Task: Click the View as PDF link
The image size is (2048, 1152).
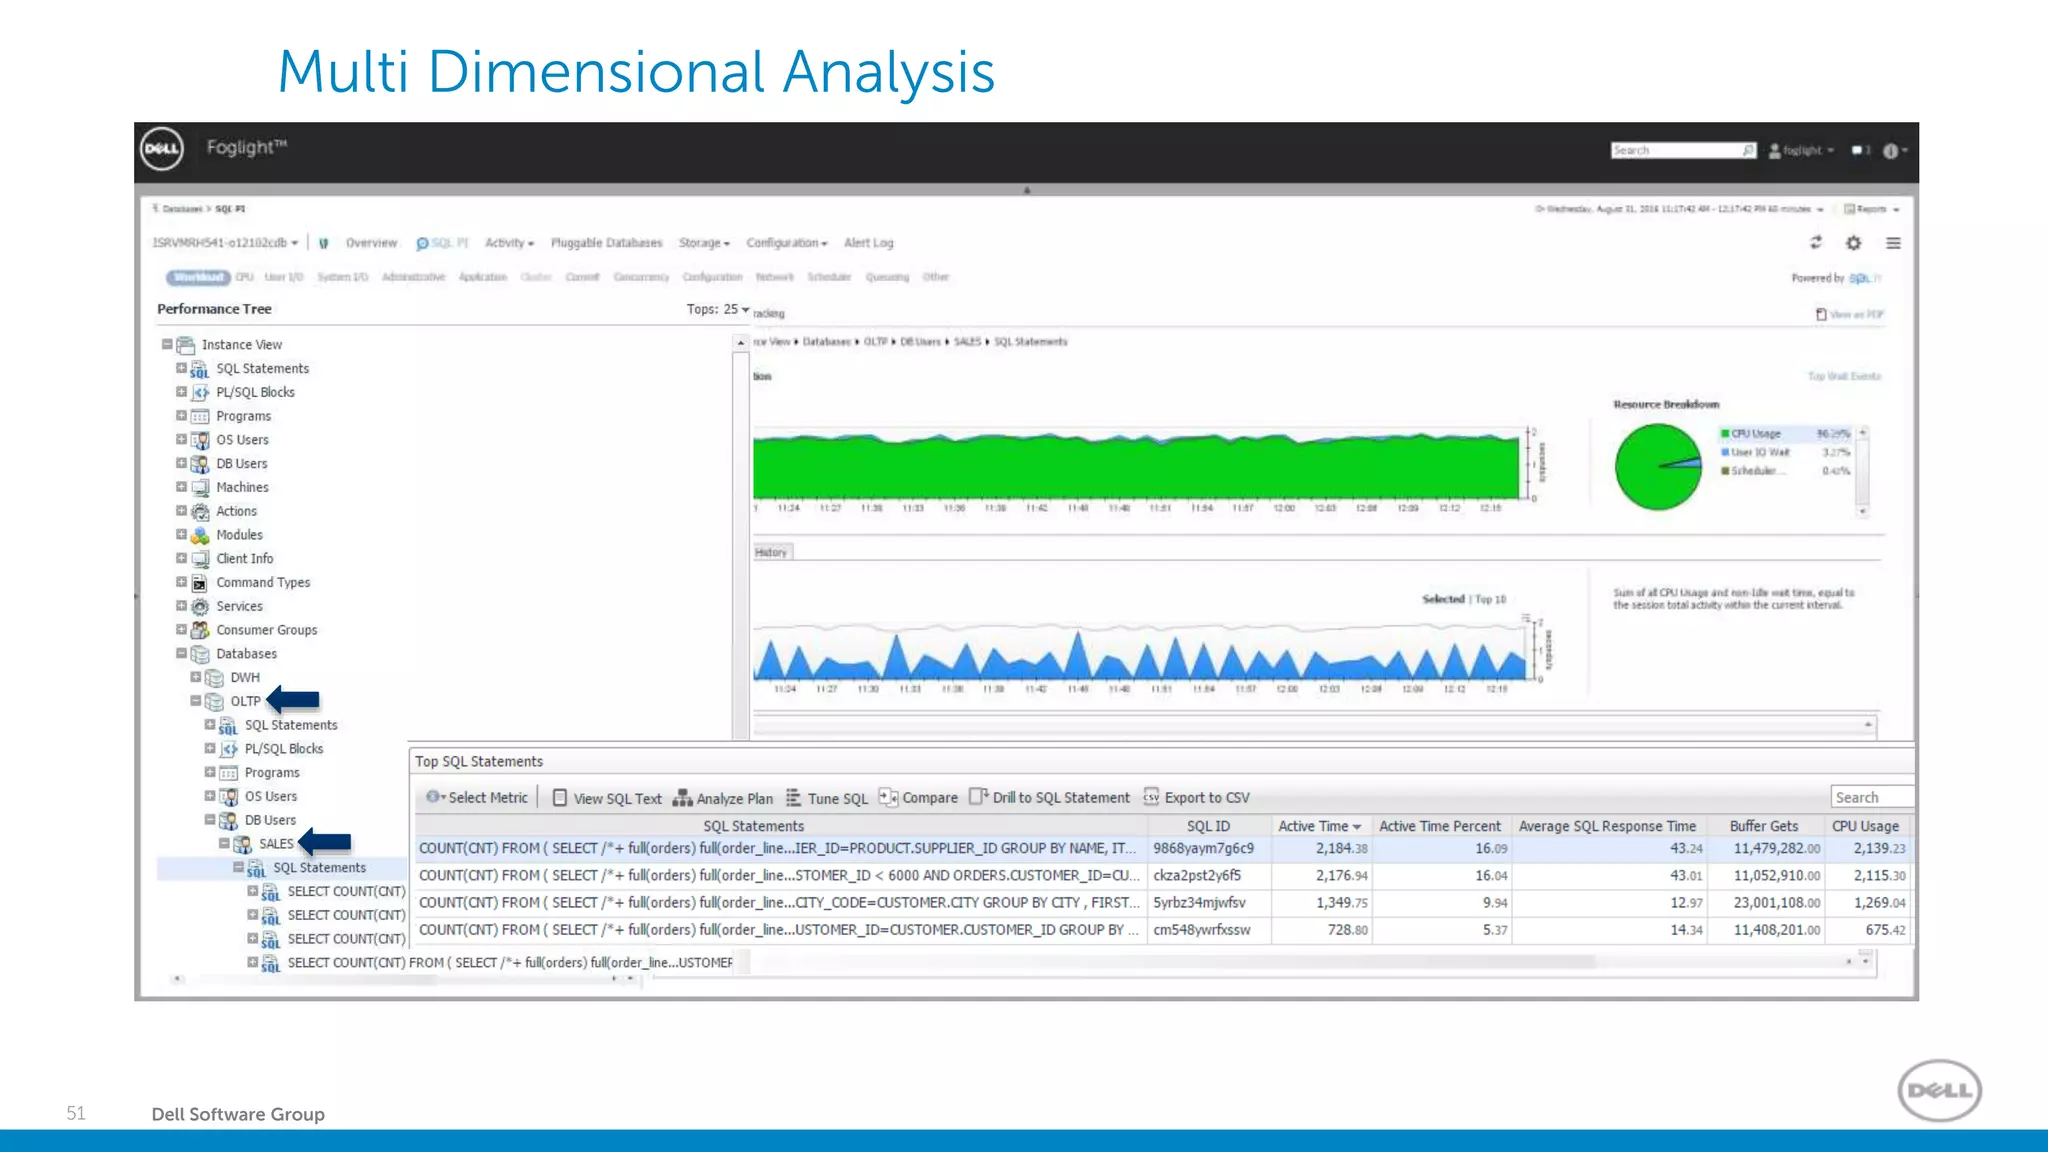Action: click(x=1856, y=314)
